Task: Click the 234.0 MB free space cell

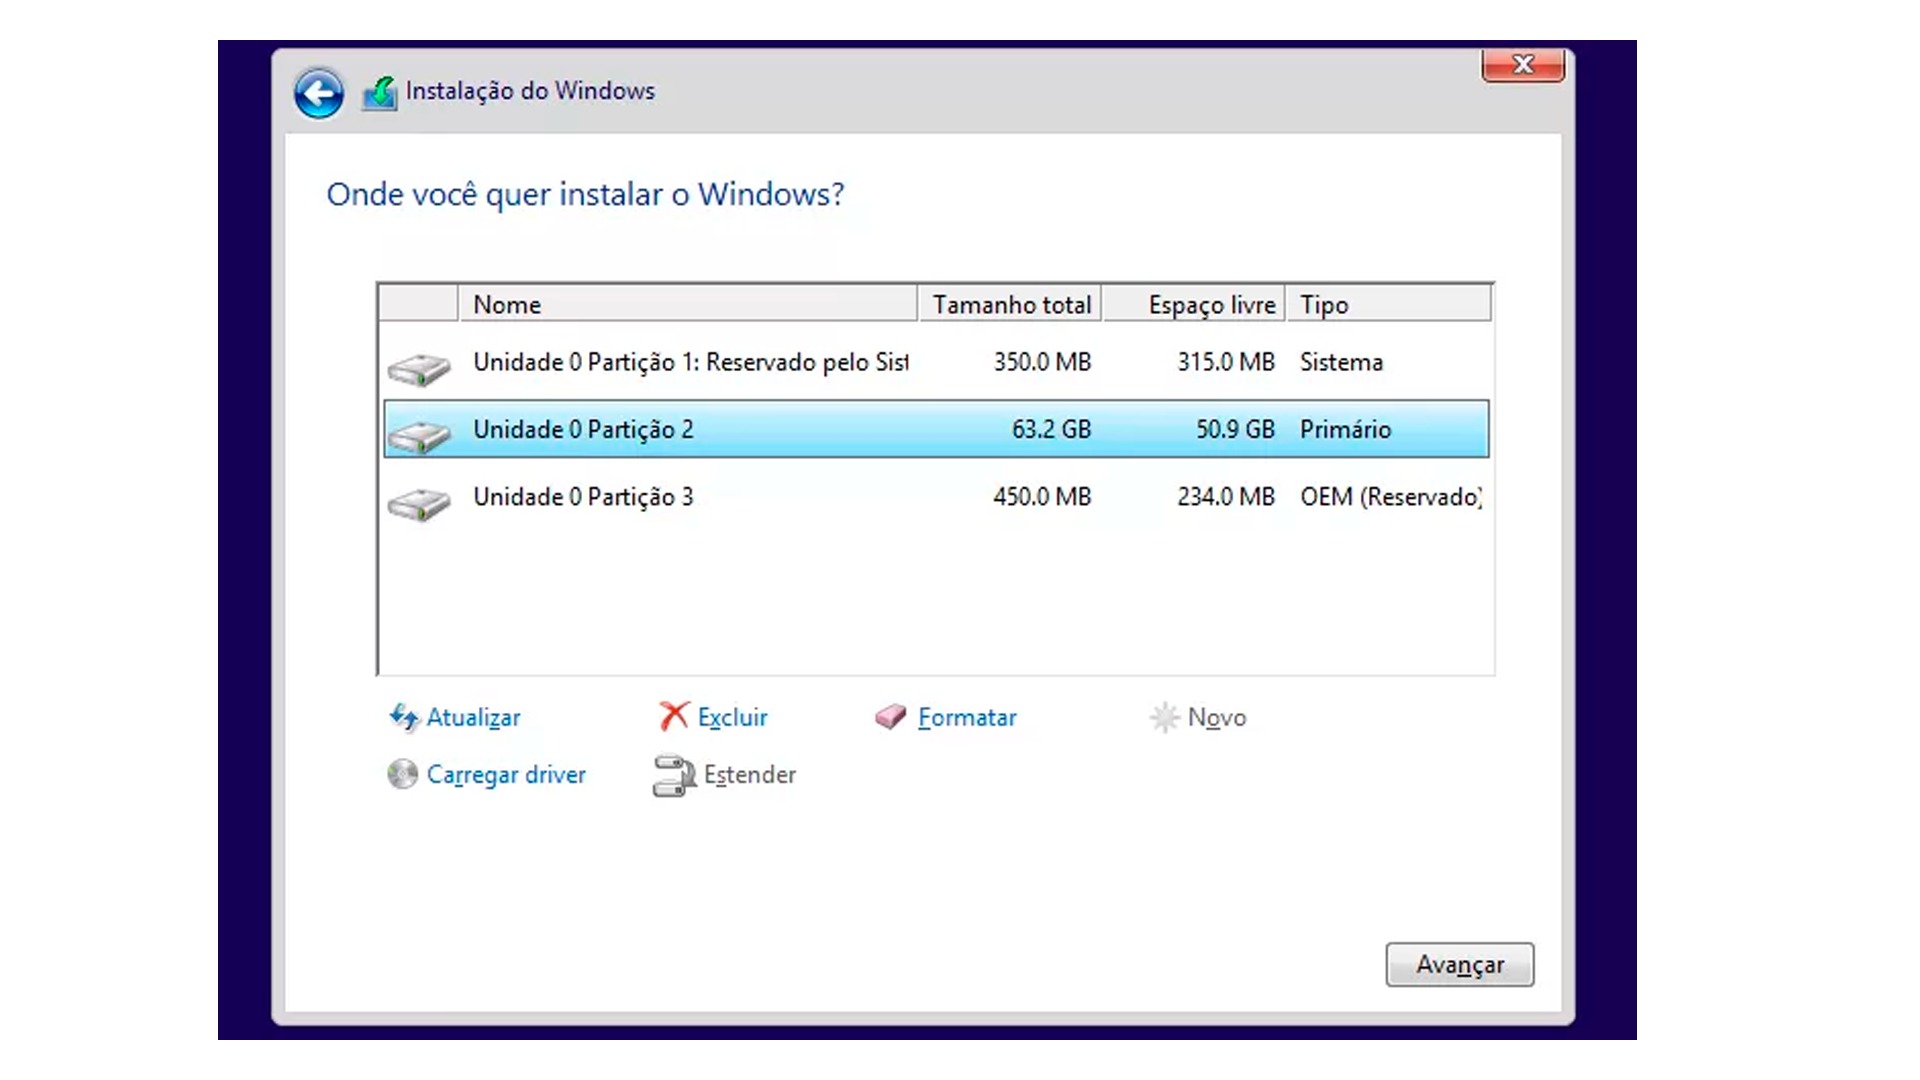Action: 1226,497
